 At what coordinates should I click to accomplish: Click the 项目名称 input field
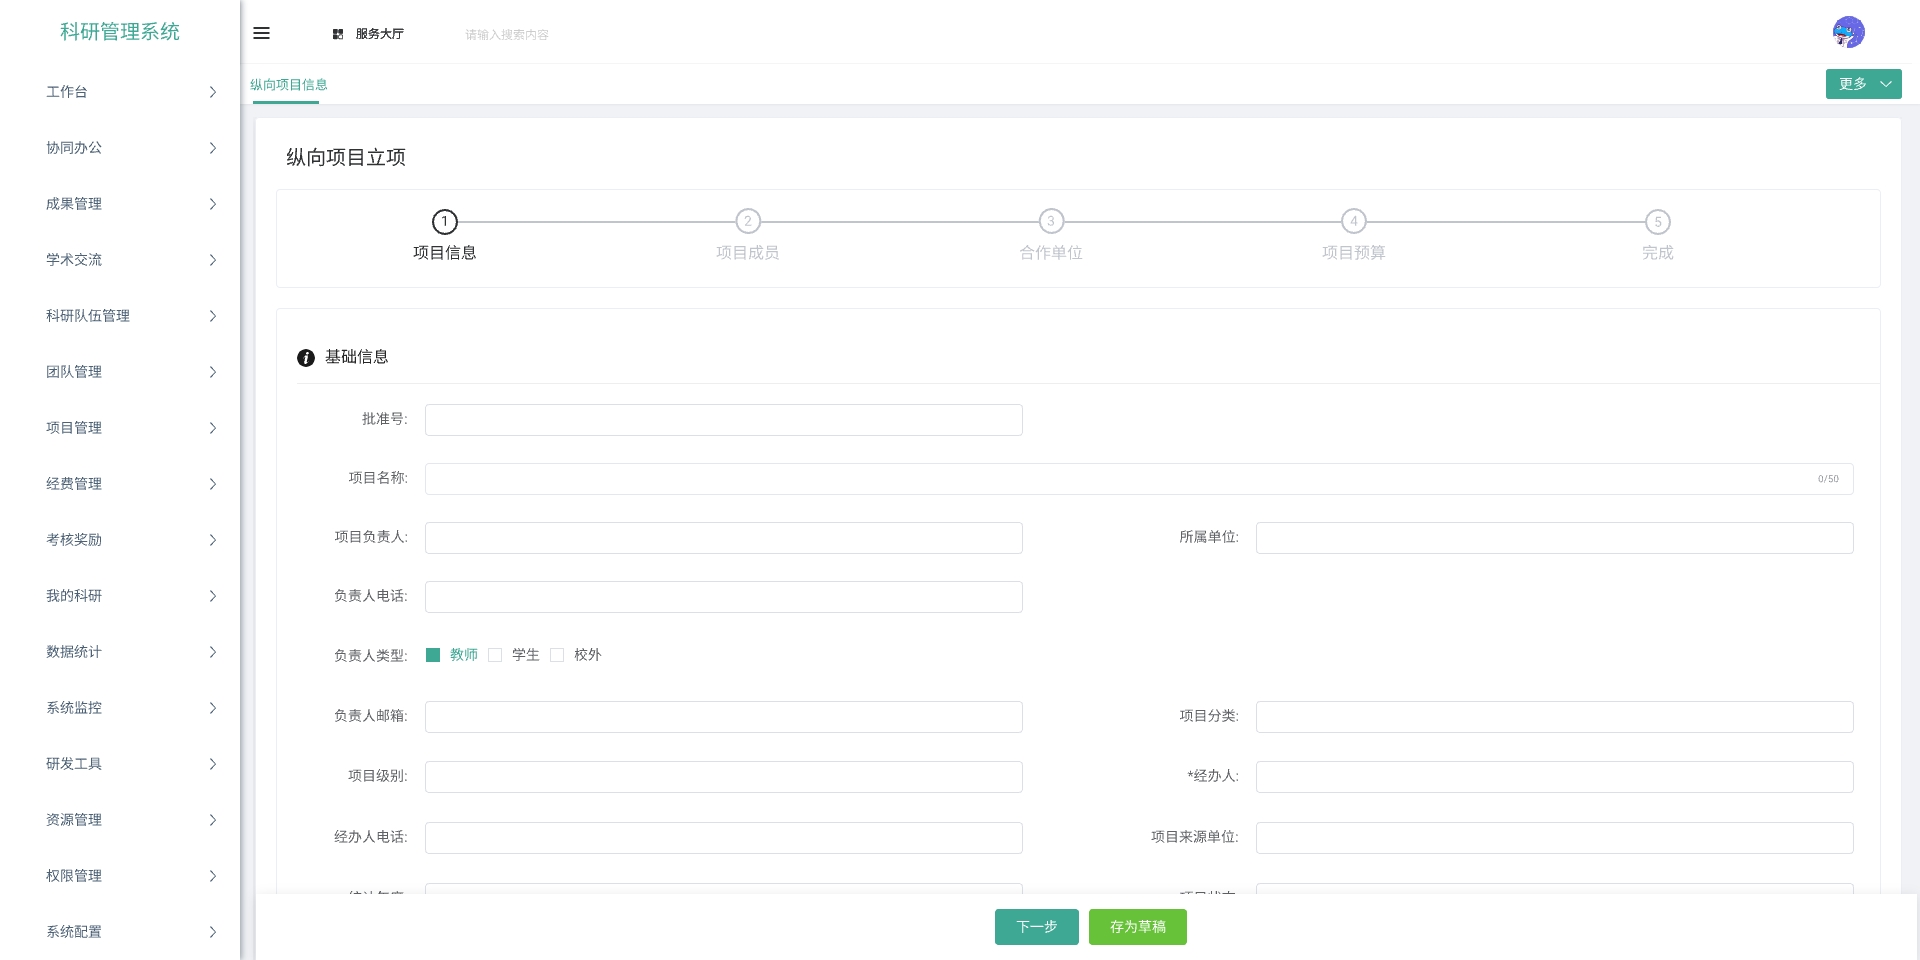click(x=1120, y=479)
